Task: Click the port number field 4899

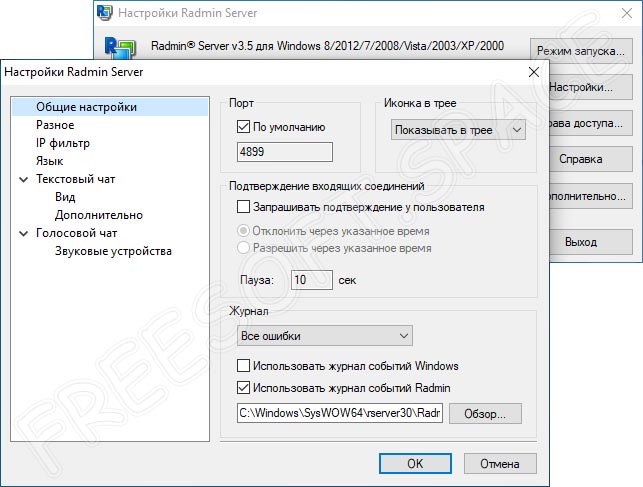Action: pos(285,152)
